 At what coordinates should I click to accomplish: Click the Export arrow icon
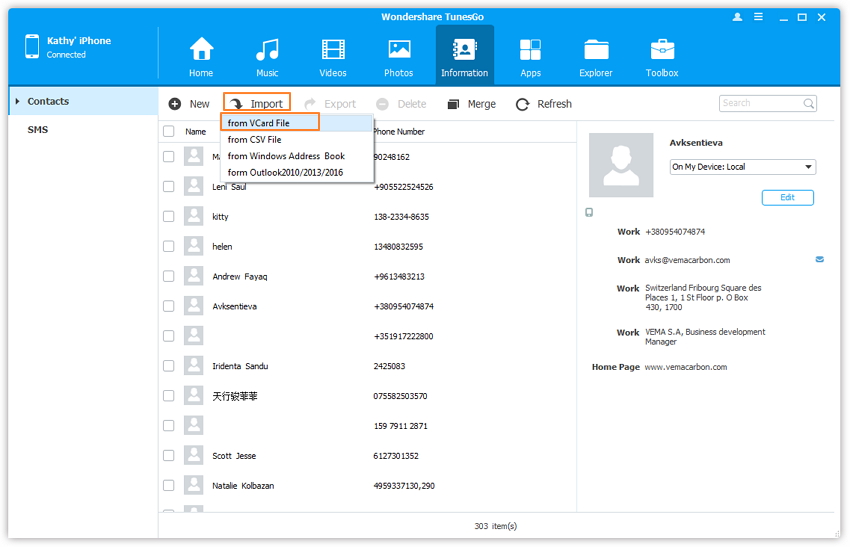310,104
